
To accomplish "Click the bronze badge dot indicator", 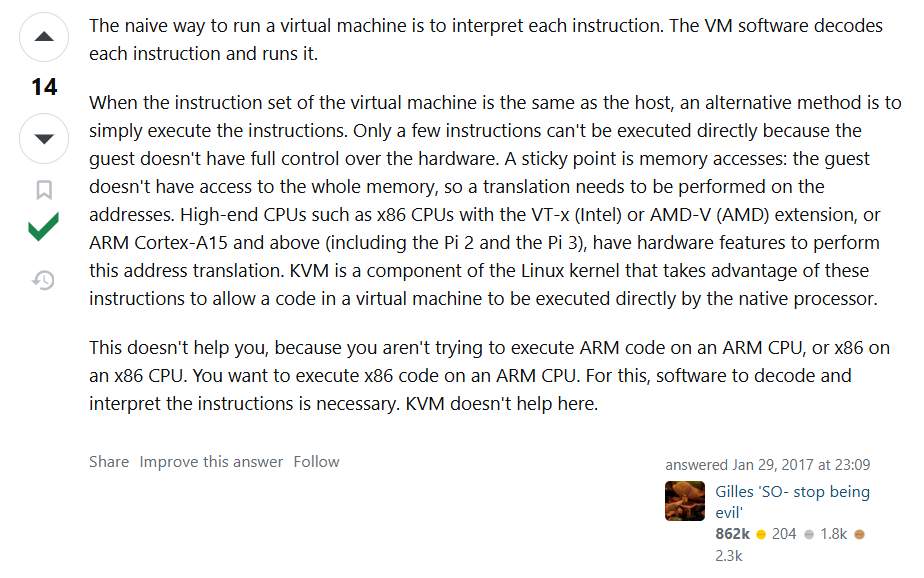I will [859, 533].
